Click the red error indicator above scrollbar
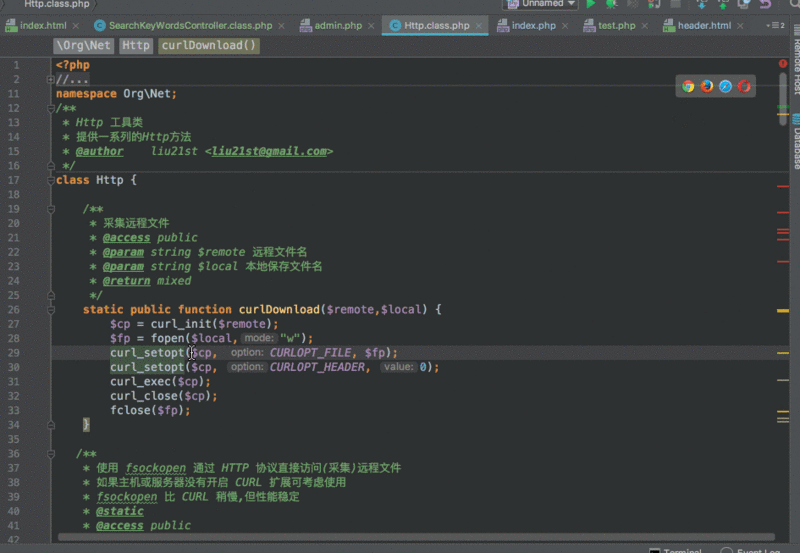Screen dimensions: 800x553 783,64
